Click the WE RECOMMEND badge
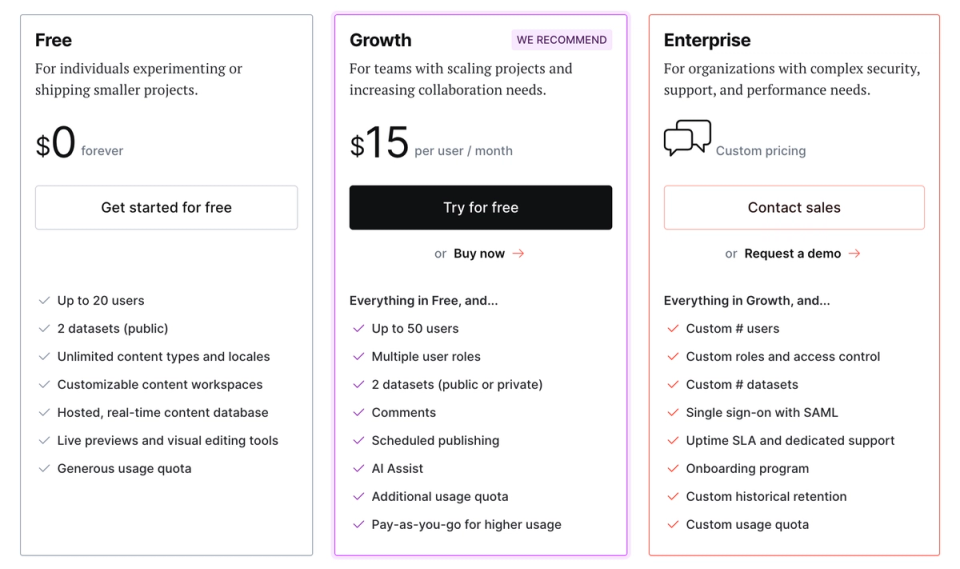 tap(561, 40)
